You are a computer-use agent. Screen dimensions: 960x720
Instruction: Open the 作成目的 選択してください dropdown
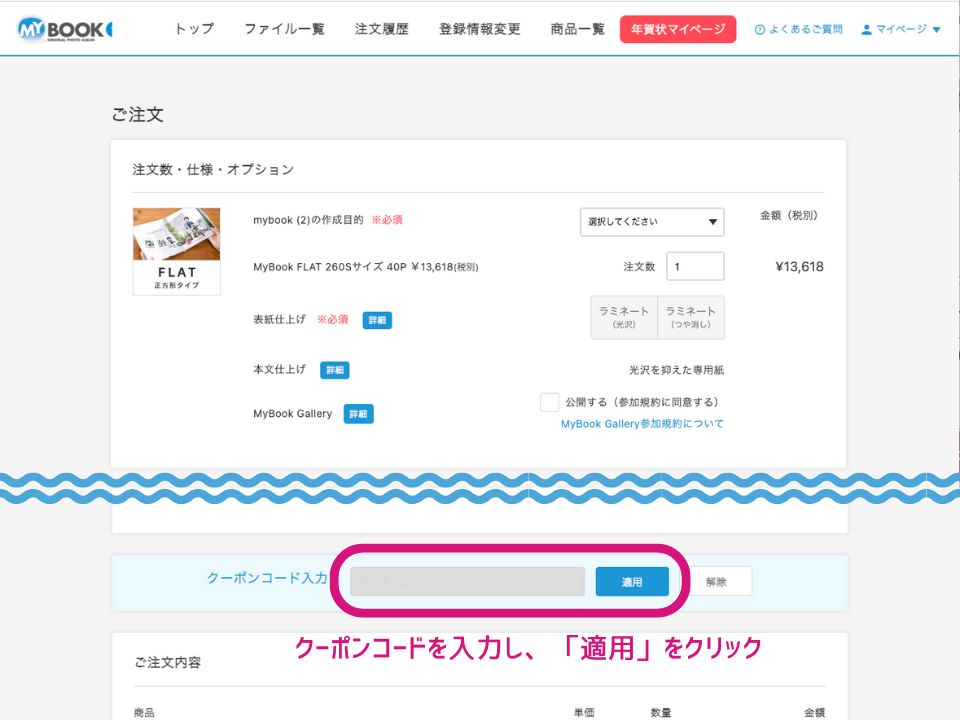[x=652, y=222]
